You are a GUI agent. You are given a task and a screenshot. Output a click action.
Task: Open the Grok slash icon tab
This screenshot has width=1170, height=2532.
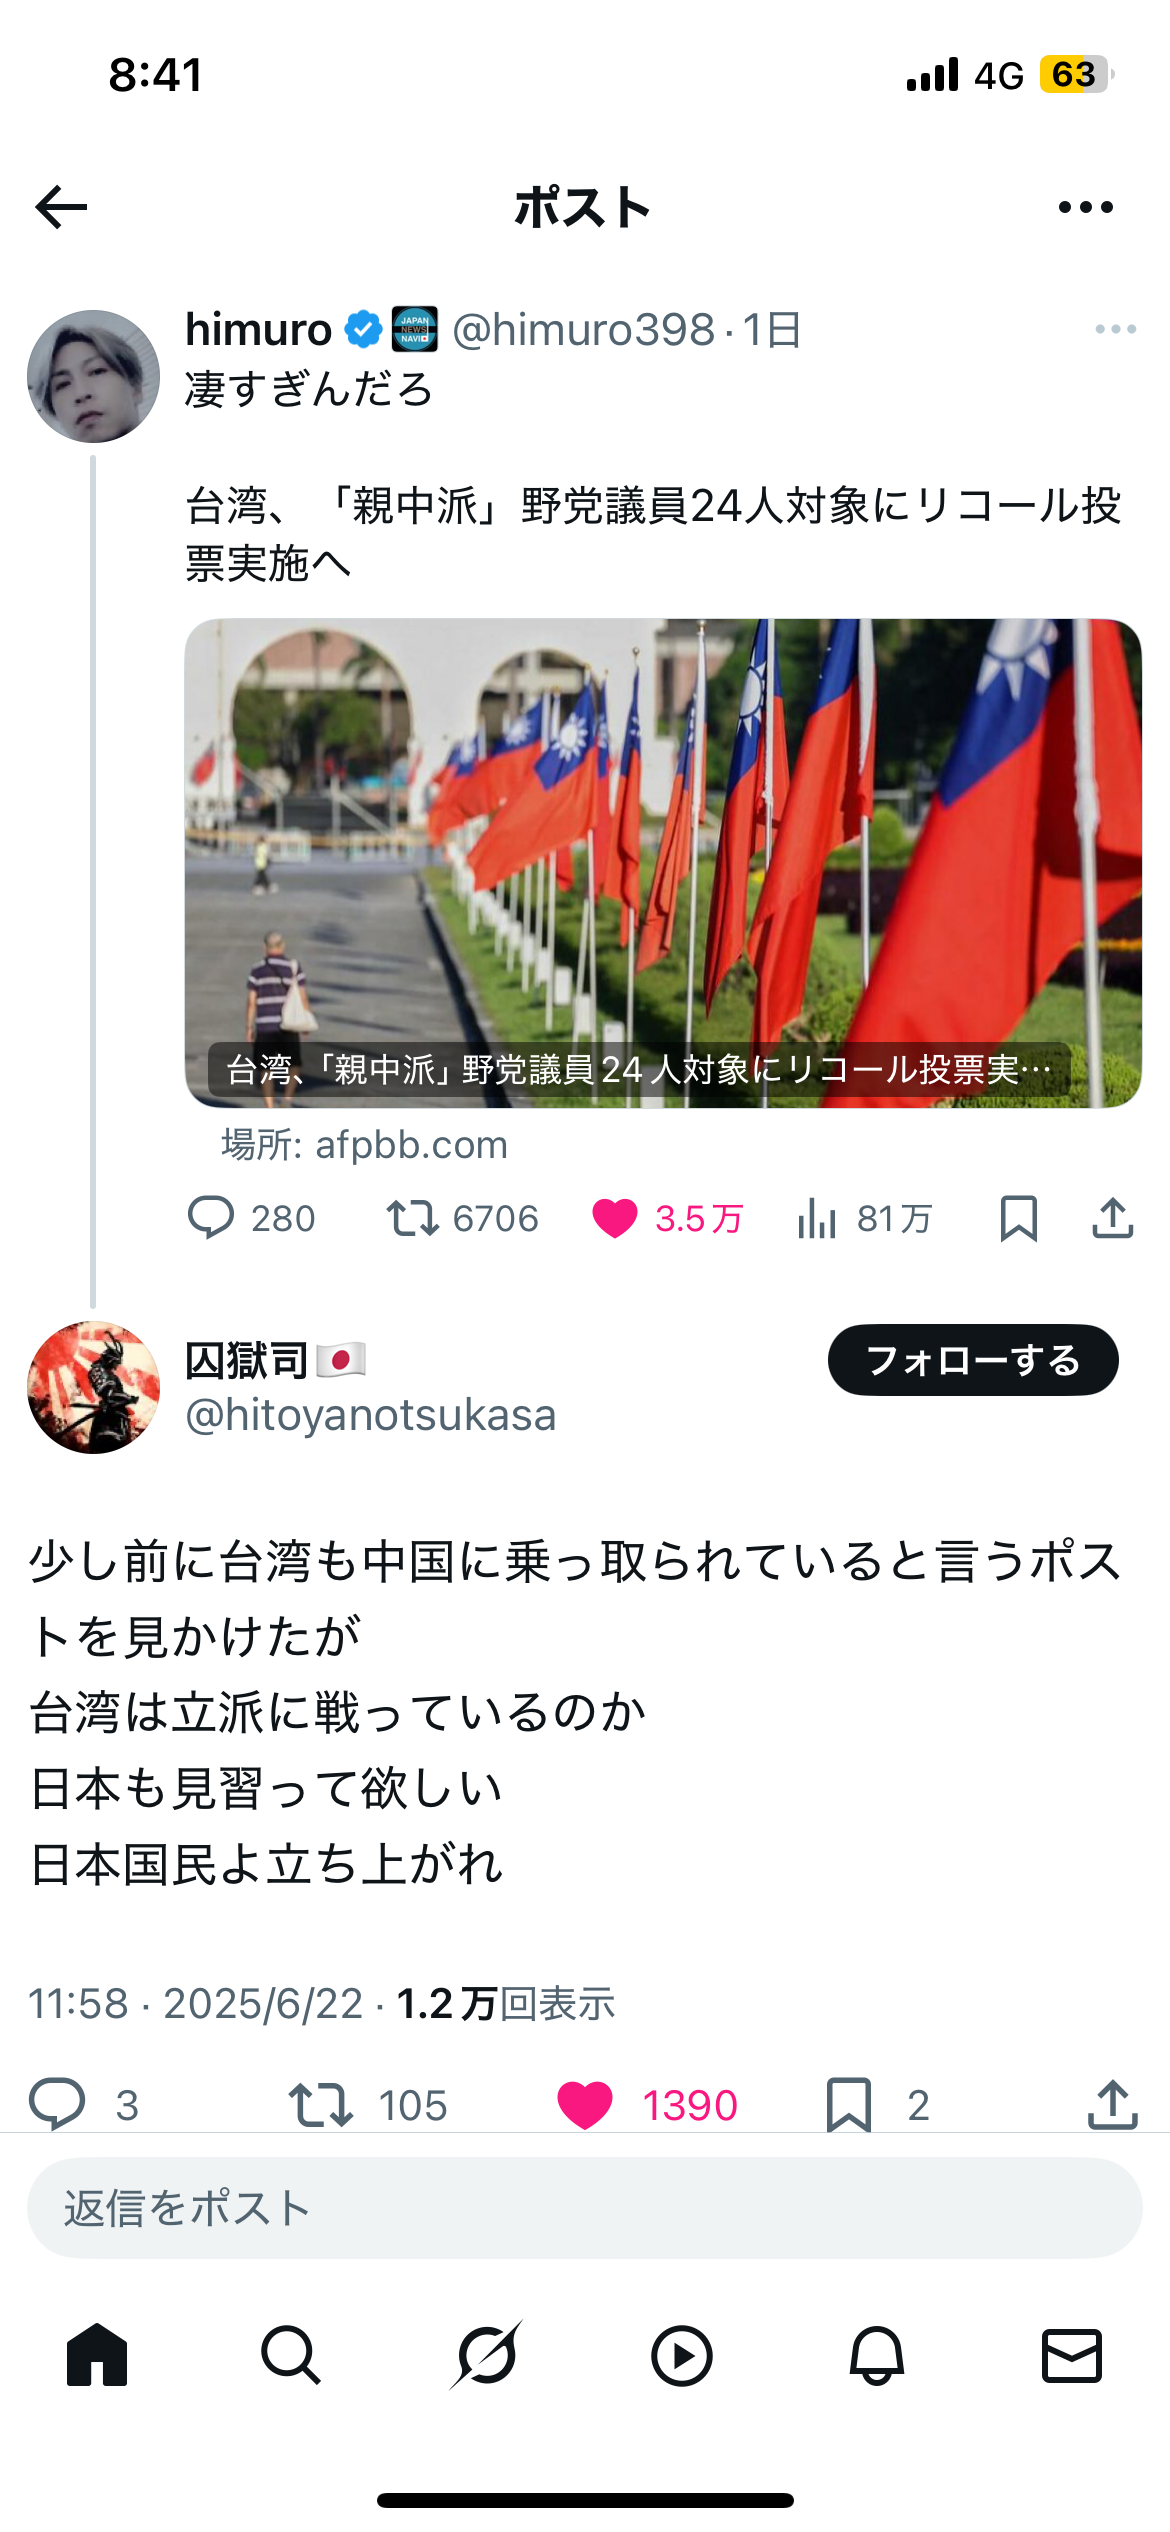pyautogui.click(x=486, y=2356)
